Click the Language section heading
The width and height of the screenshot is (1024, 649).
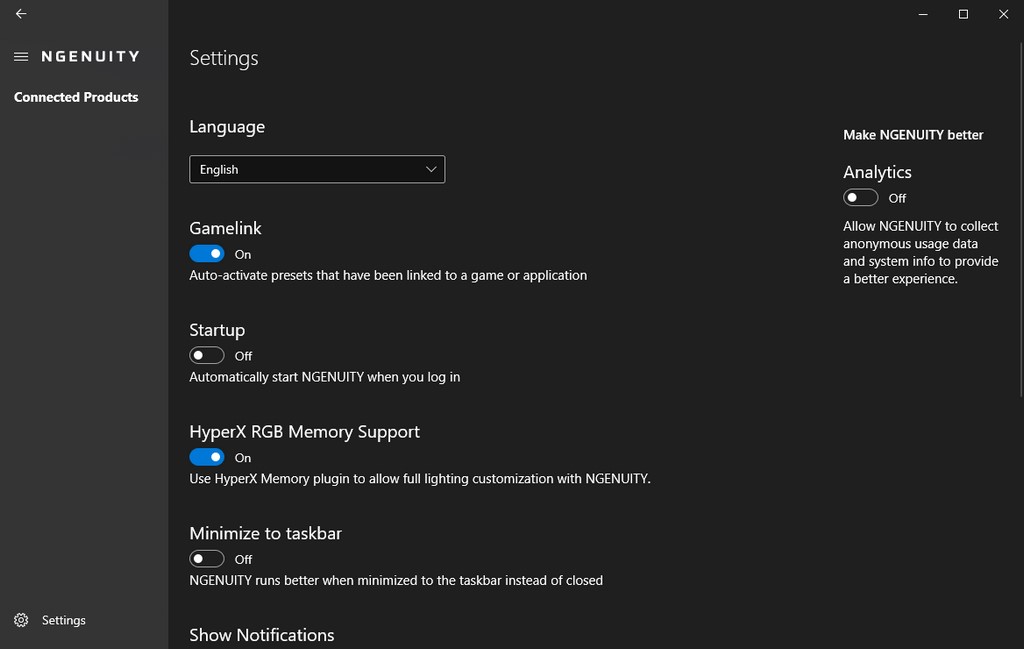(x=227, y=127)
